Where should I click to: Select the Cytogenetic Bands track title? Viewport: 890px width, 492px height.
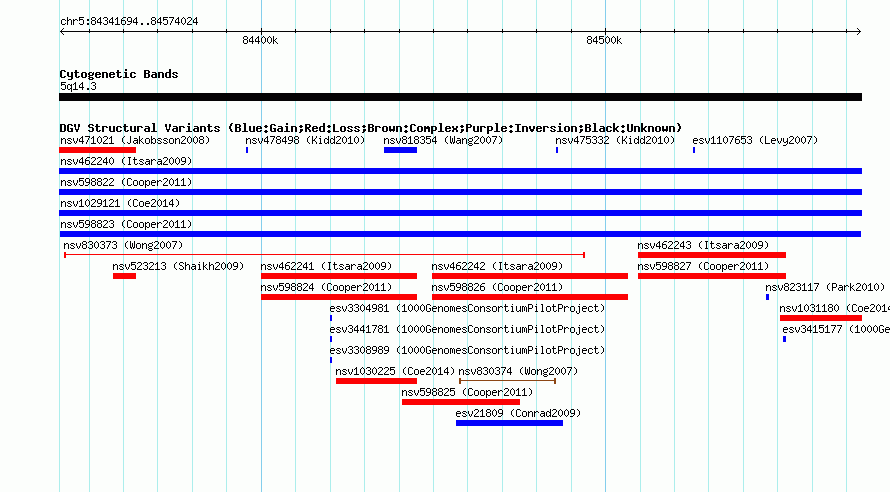(119, 74)
